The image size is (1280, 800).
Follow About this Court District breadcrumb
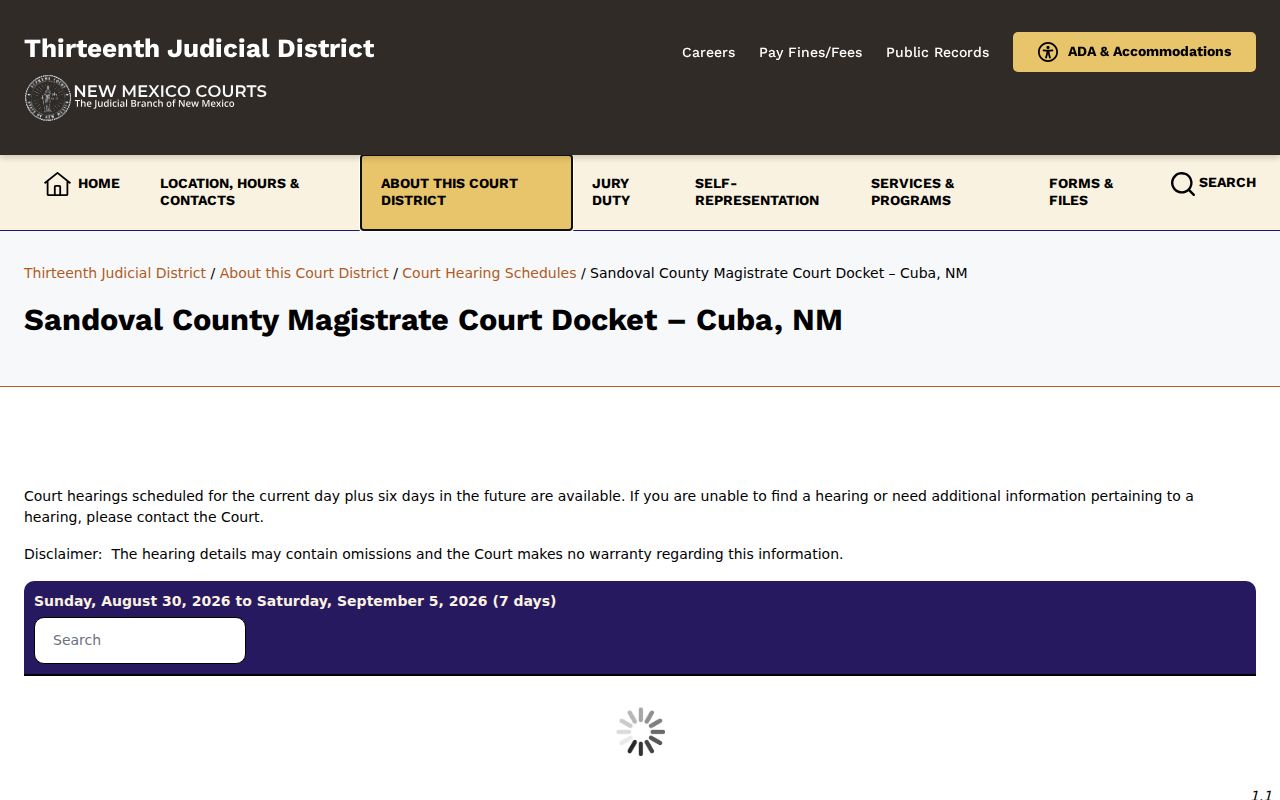(304, 273)
